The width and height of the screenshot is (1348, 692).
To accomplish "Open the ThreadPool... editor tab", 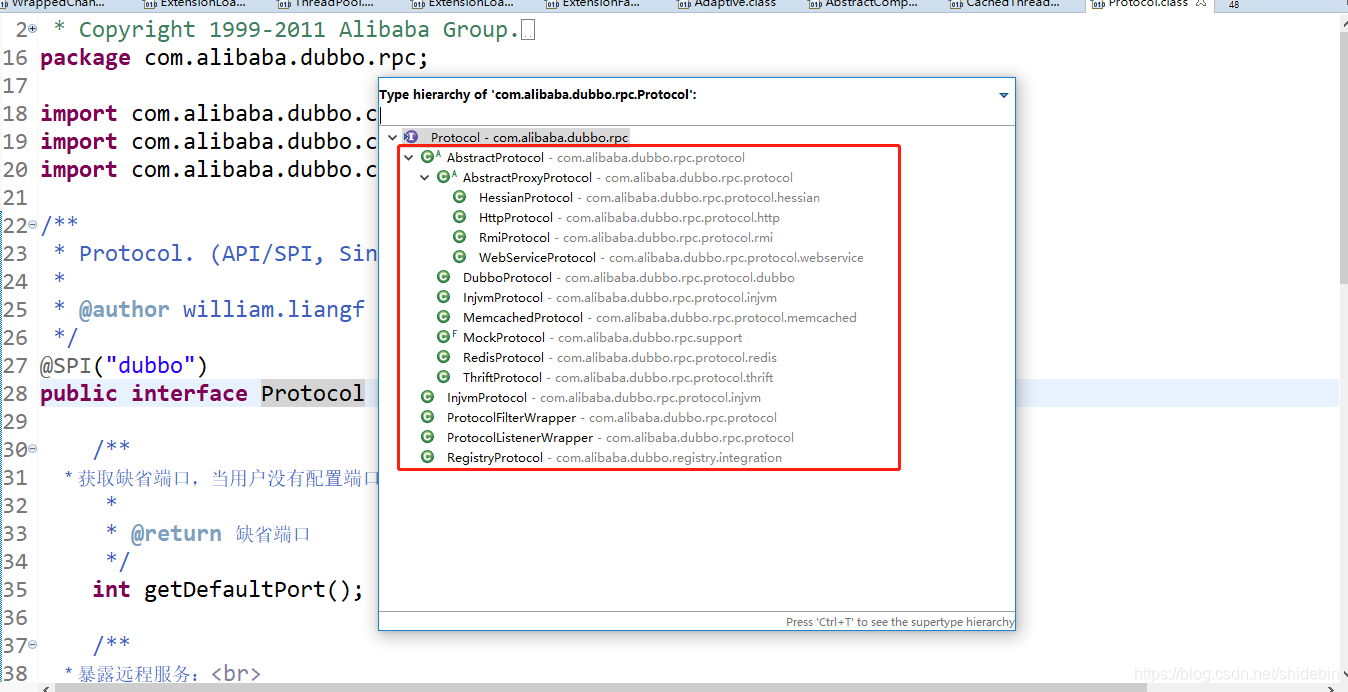I will coord(325,4).
